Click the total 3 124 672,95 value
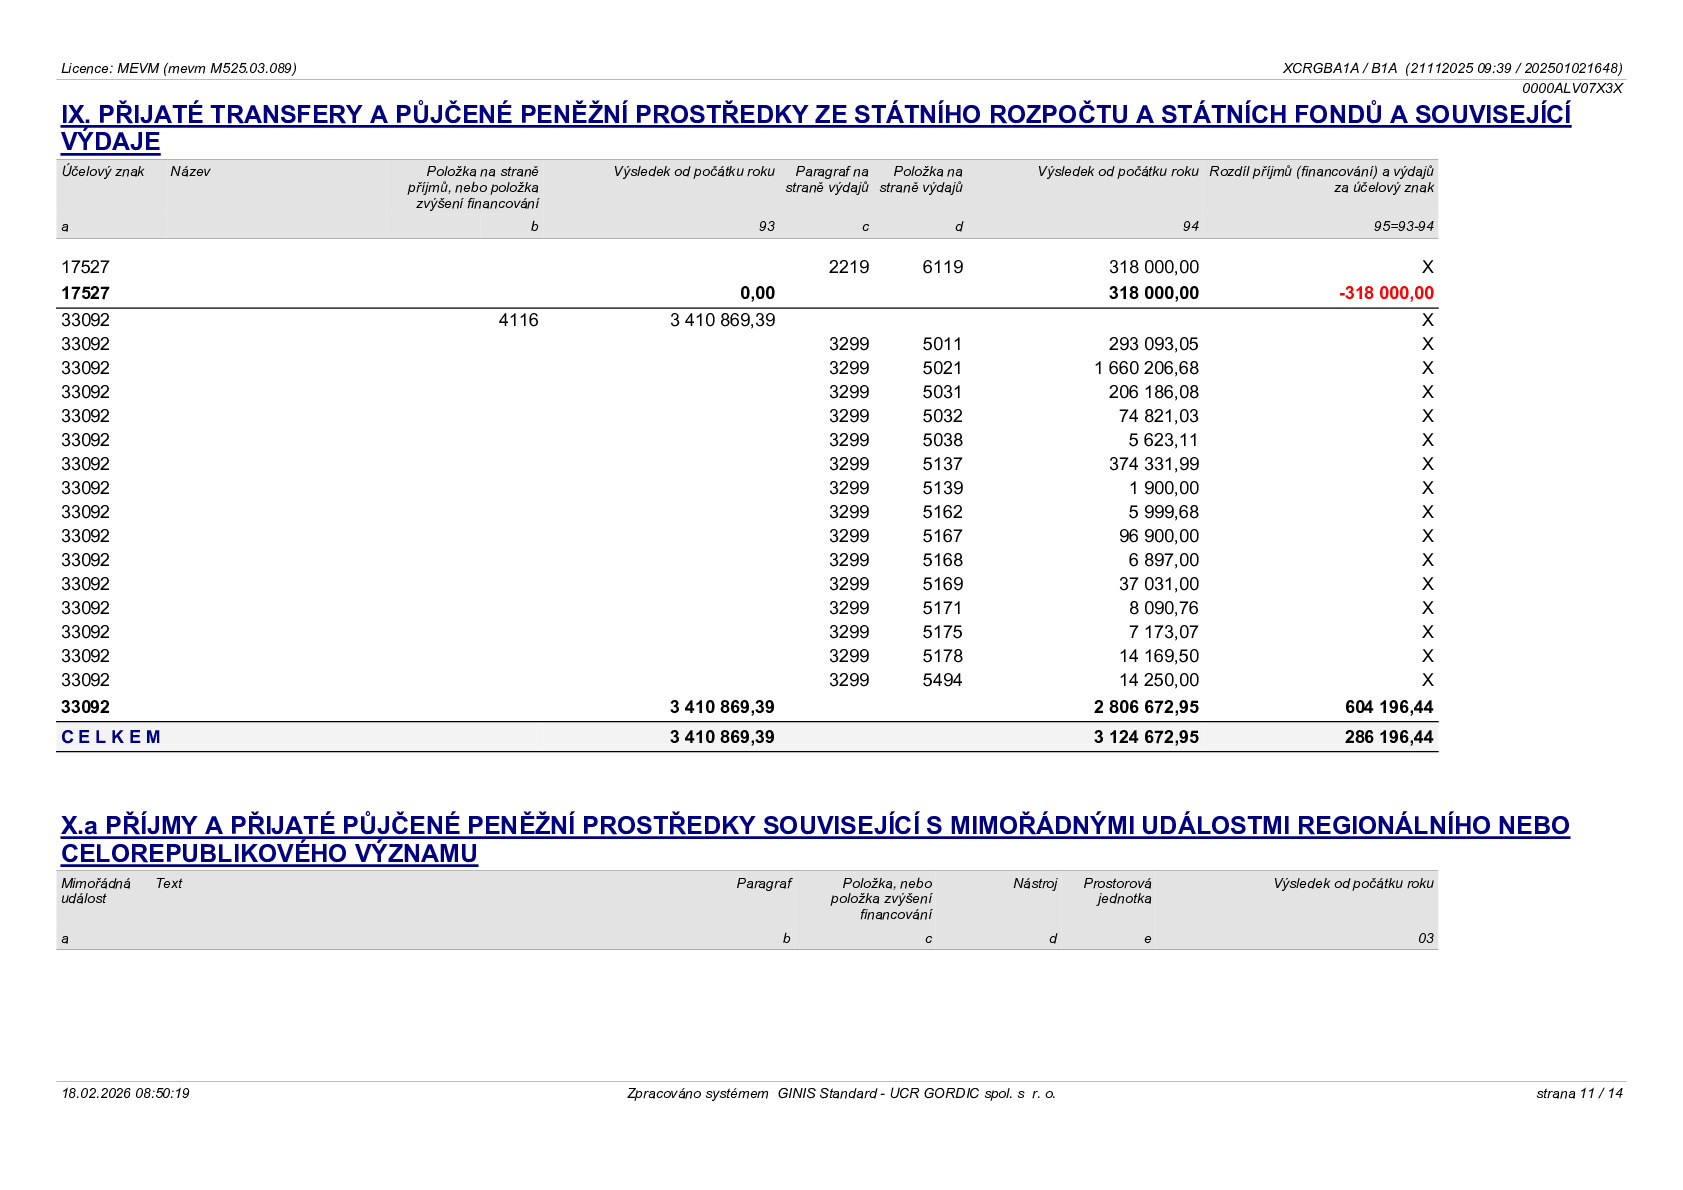The width and height of the screenshot is (1683, 1190). pyautogui.click(x=1146, y=737)
